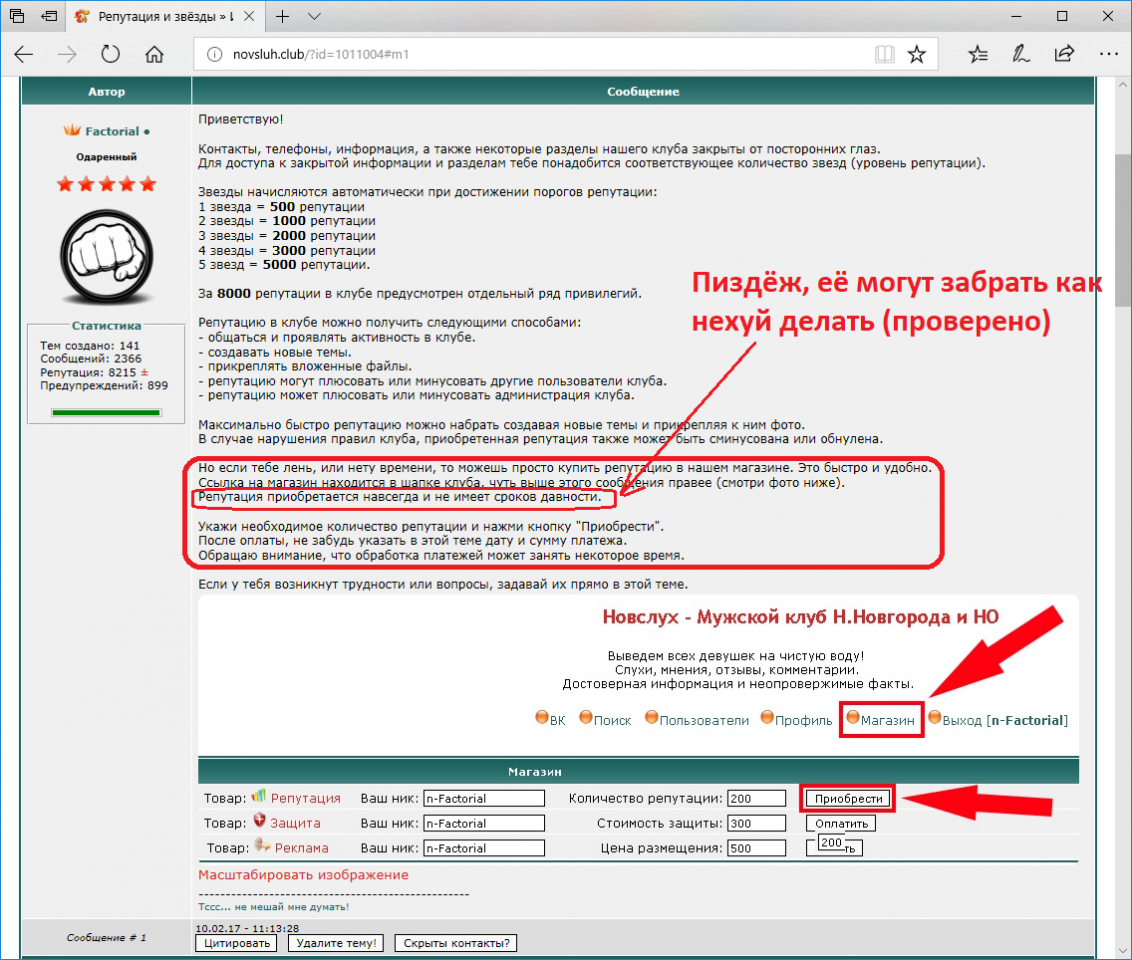Set these tabs aside icon
The width and height of the screenshot is (1132, 960).
point(47,16)
